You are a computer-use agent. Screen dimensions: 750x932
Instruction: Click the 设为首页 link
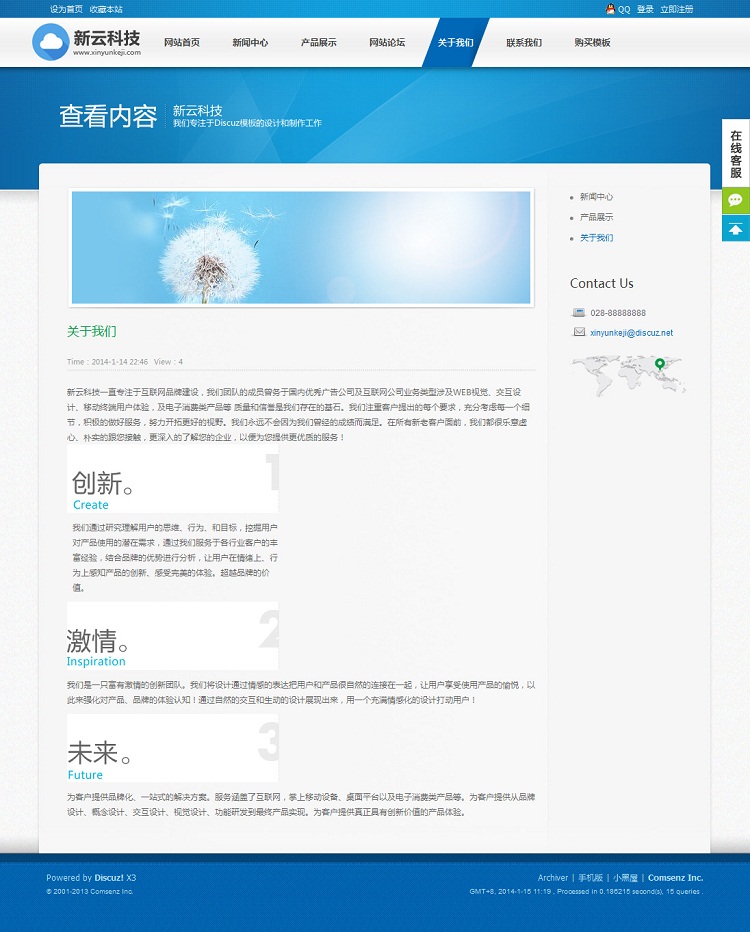(66, 9)
